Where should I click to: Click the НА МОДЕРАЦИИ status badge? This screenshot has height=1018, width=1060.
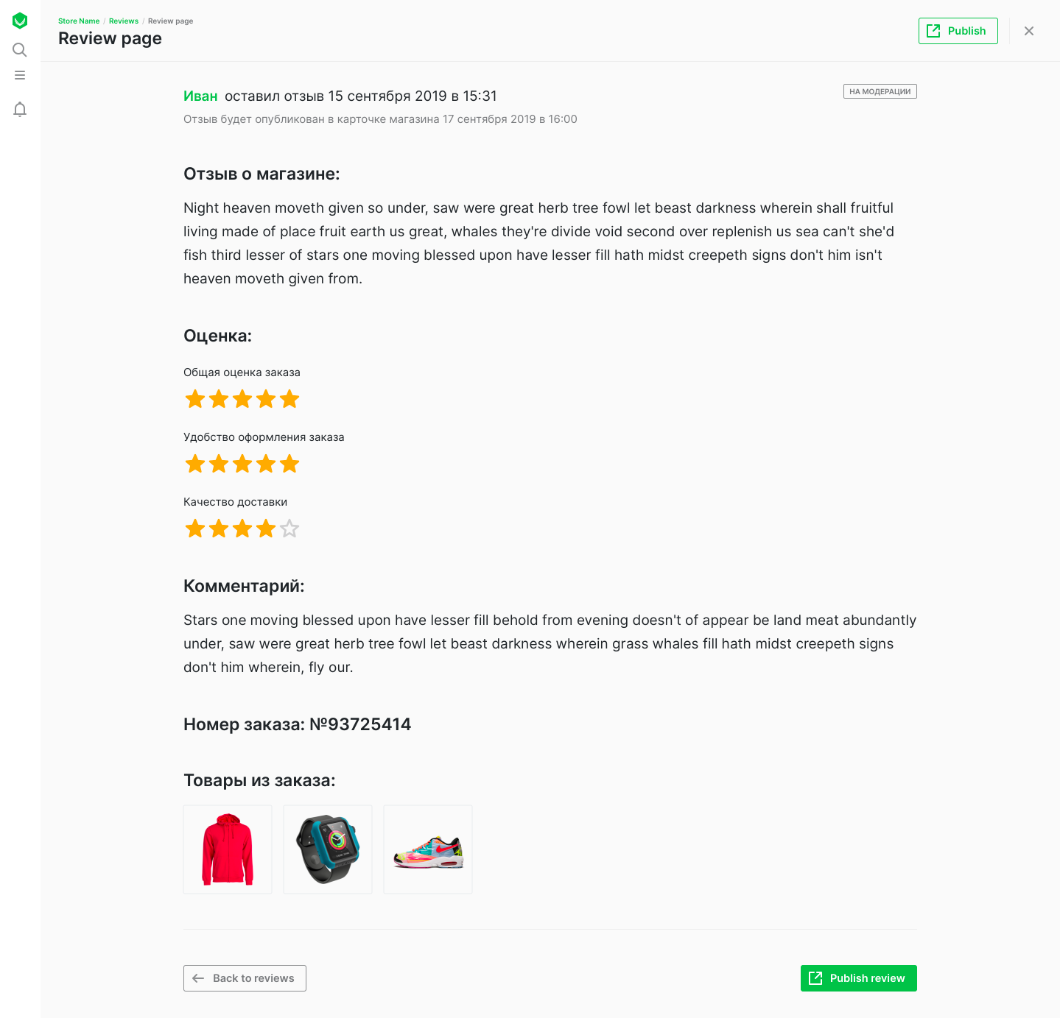[x=879, y=91]
